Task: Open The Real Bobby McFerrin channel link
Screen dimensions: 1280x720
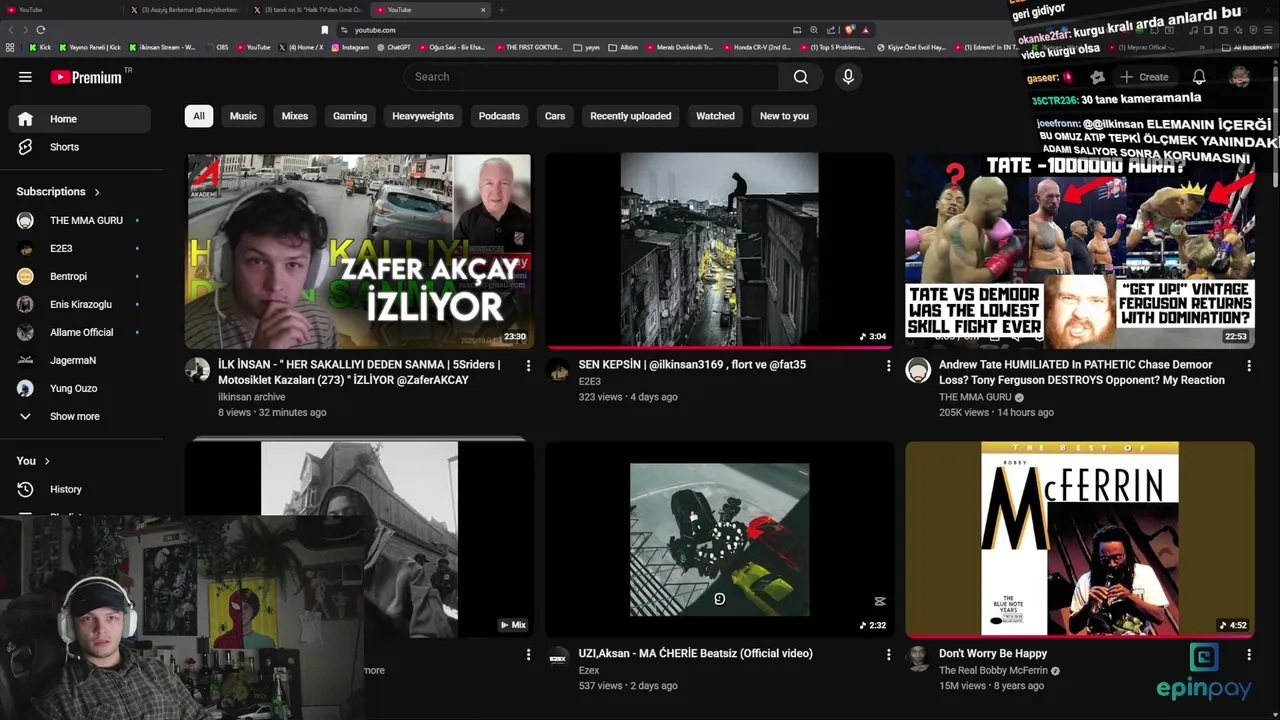Action: click(x=993, y=670)
